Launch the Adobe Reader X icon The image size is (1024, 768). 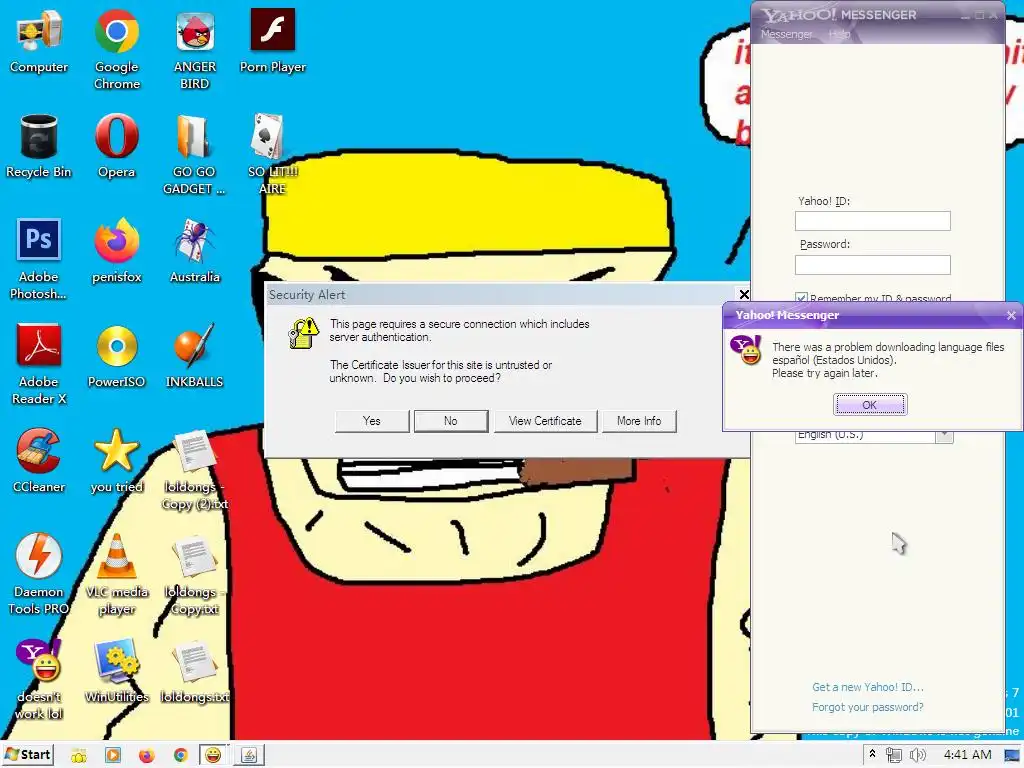[x=39, y=364]
